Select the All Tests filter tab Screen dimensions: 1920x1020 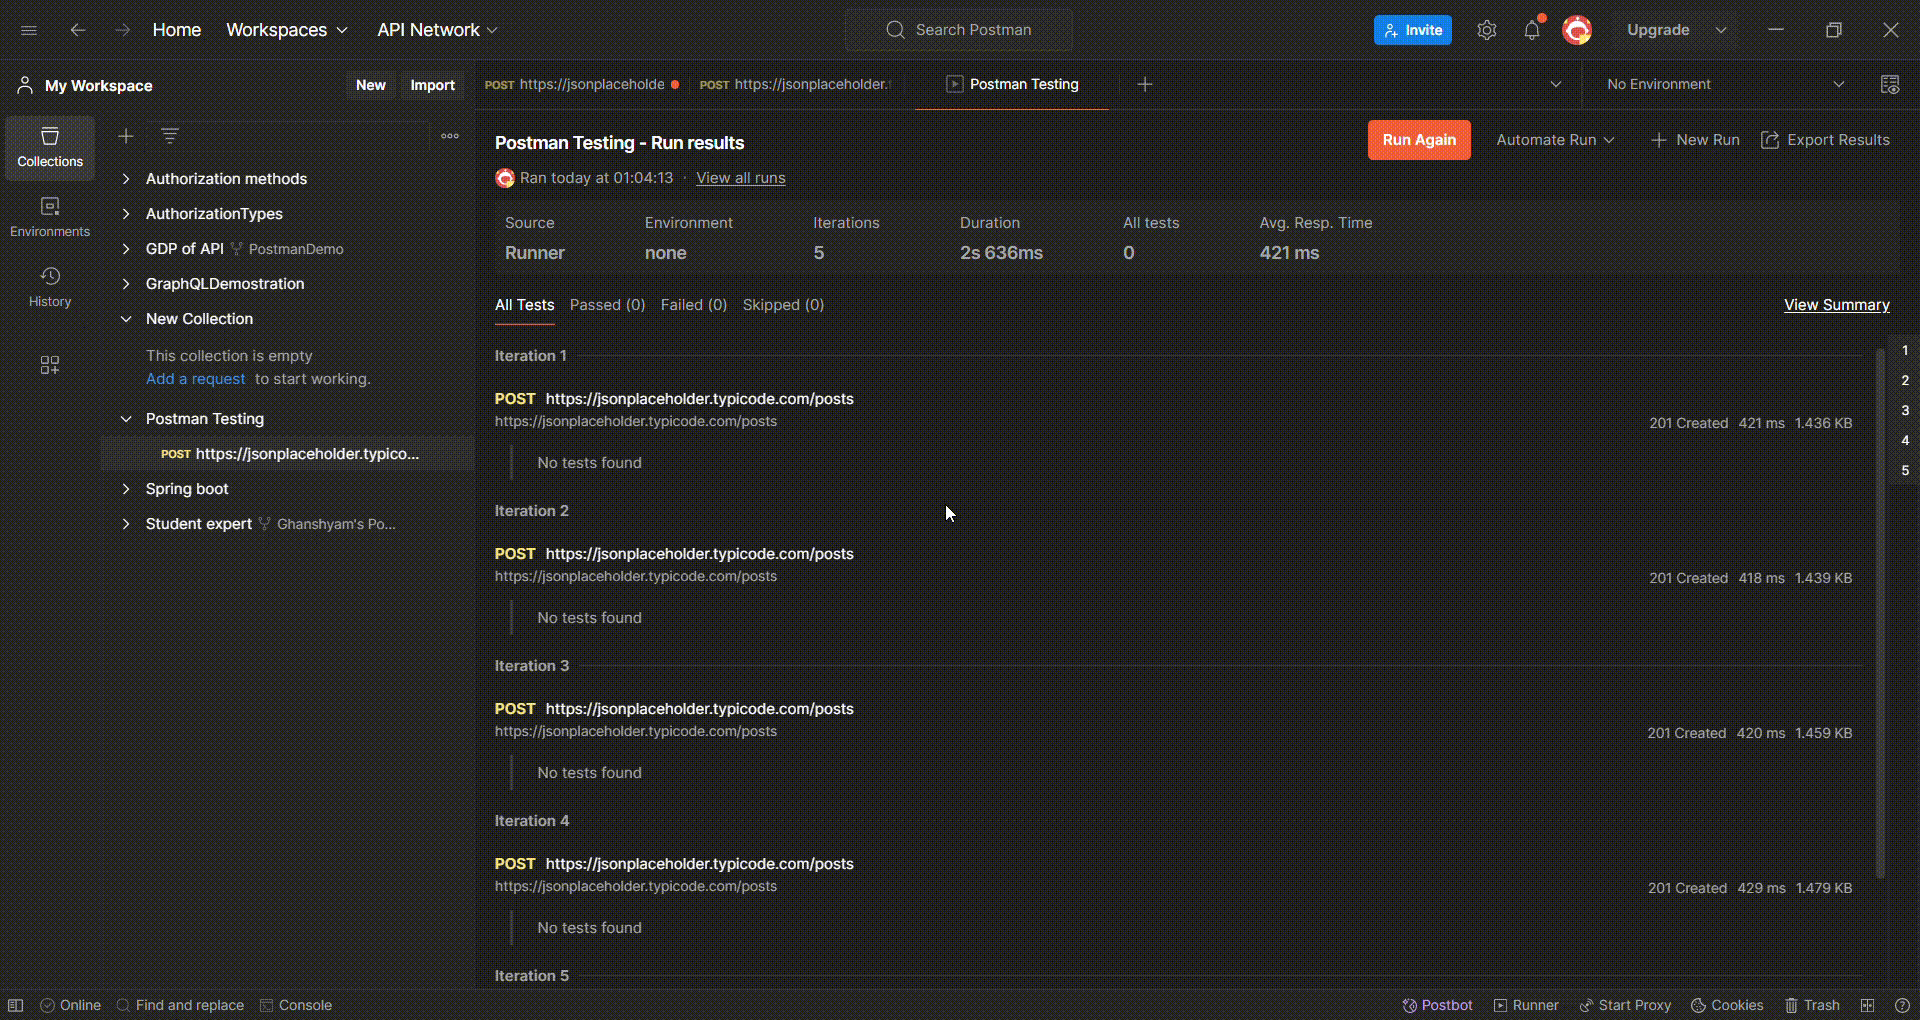pyautogui.click(x=524, y=305)
